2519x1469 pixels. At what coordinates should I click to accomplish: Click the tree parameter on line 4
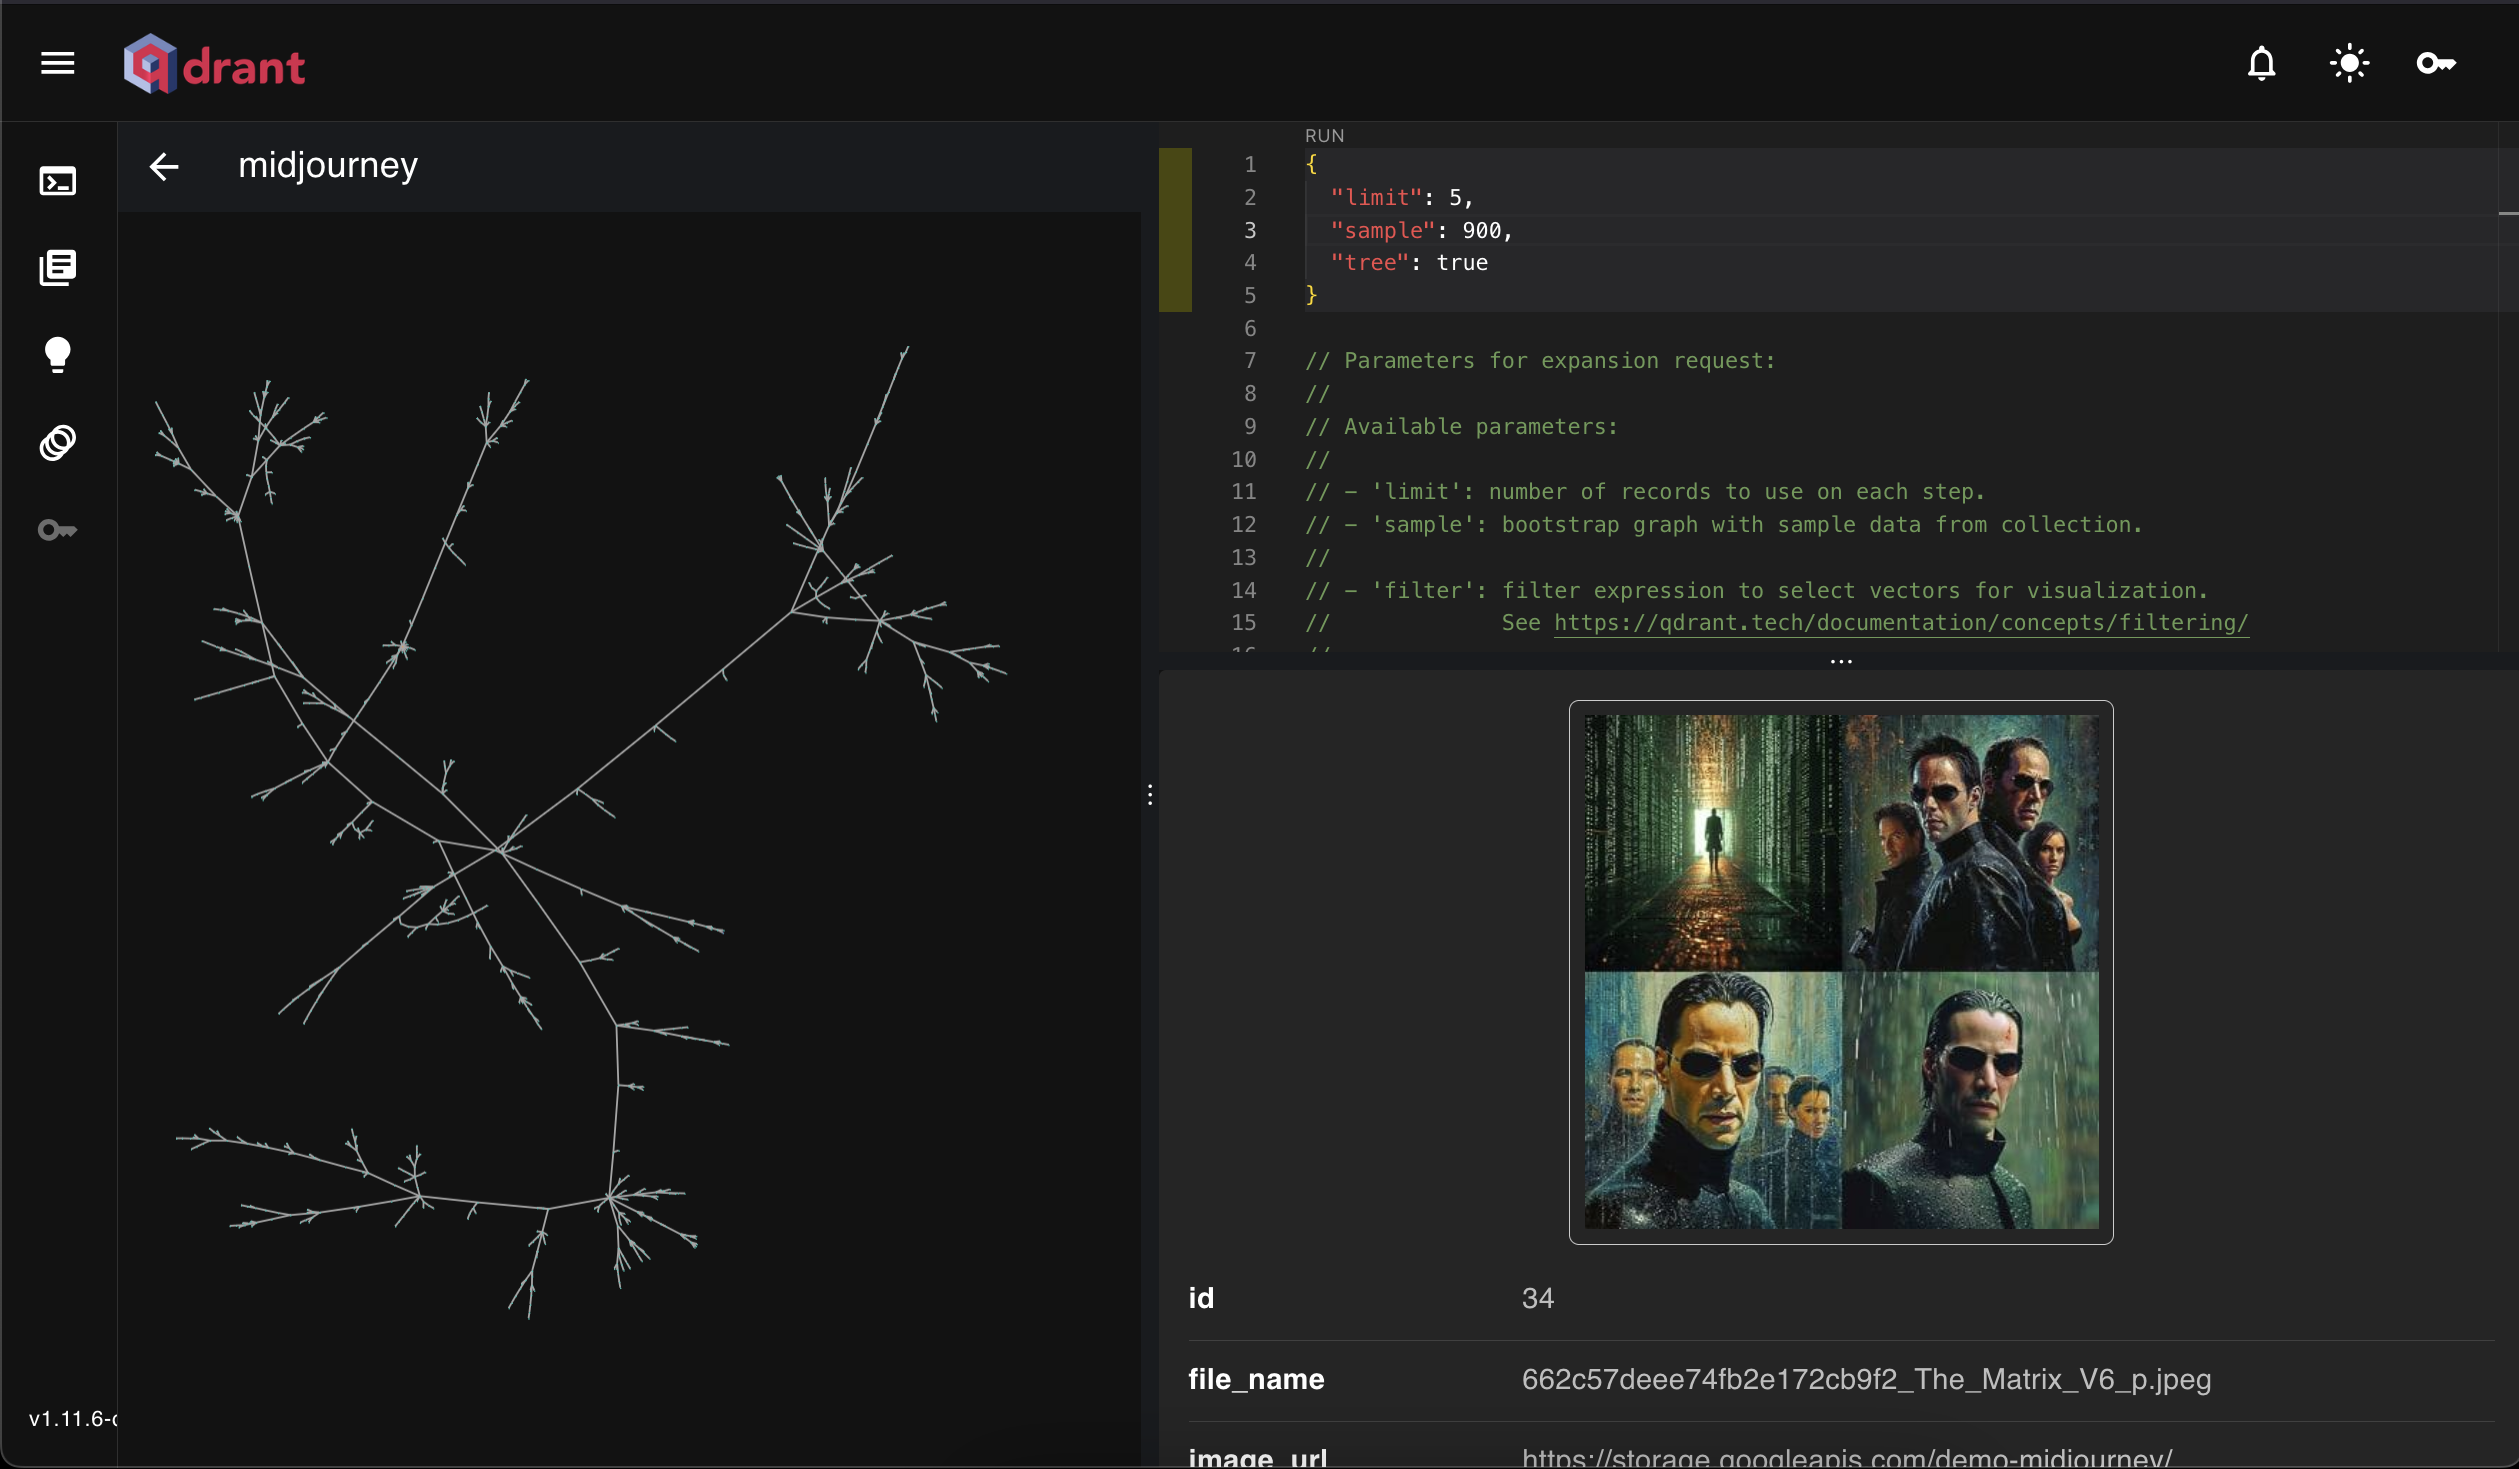tap(1370, 262)
